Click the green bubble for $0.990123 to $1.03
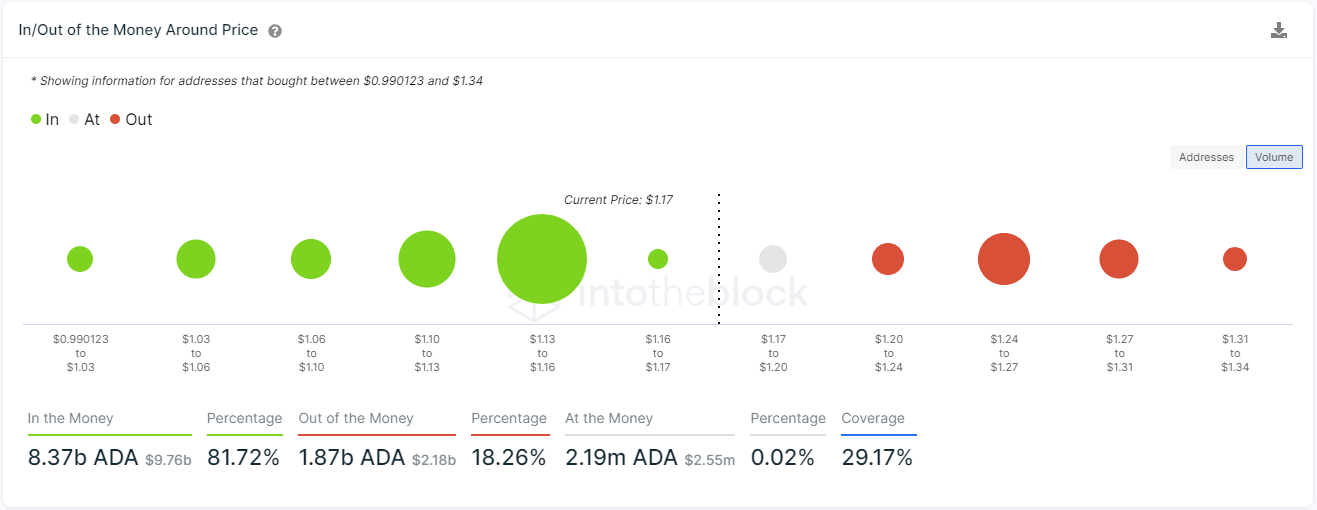The width and height of the screenshot is (1317, 510). pos(80,259)
